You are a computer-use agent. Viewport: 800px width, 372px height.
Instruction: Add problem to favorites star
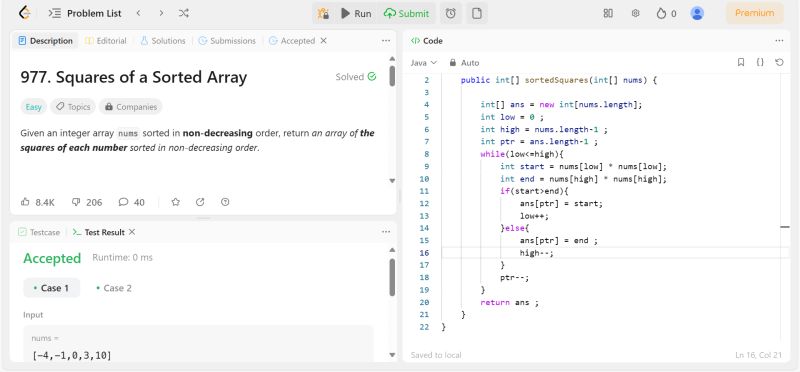(x=176, y=202)
